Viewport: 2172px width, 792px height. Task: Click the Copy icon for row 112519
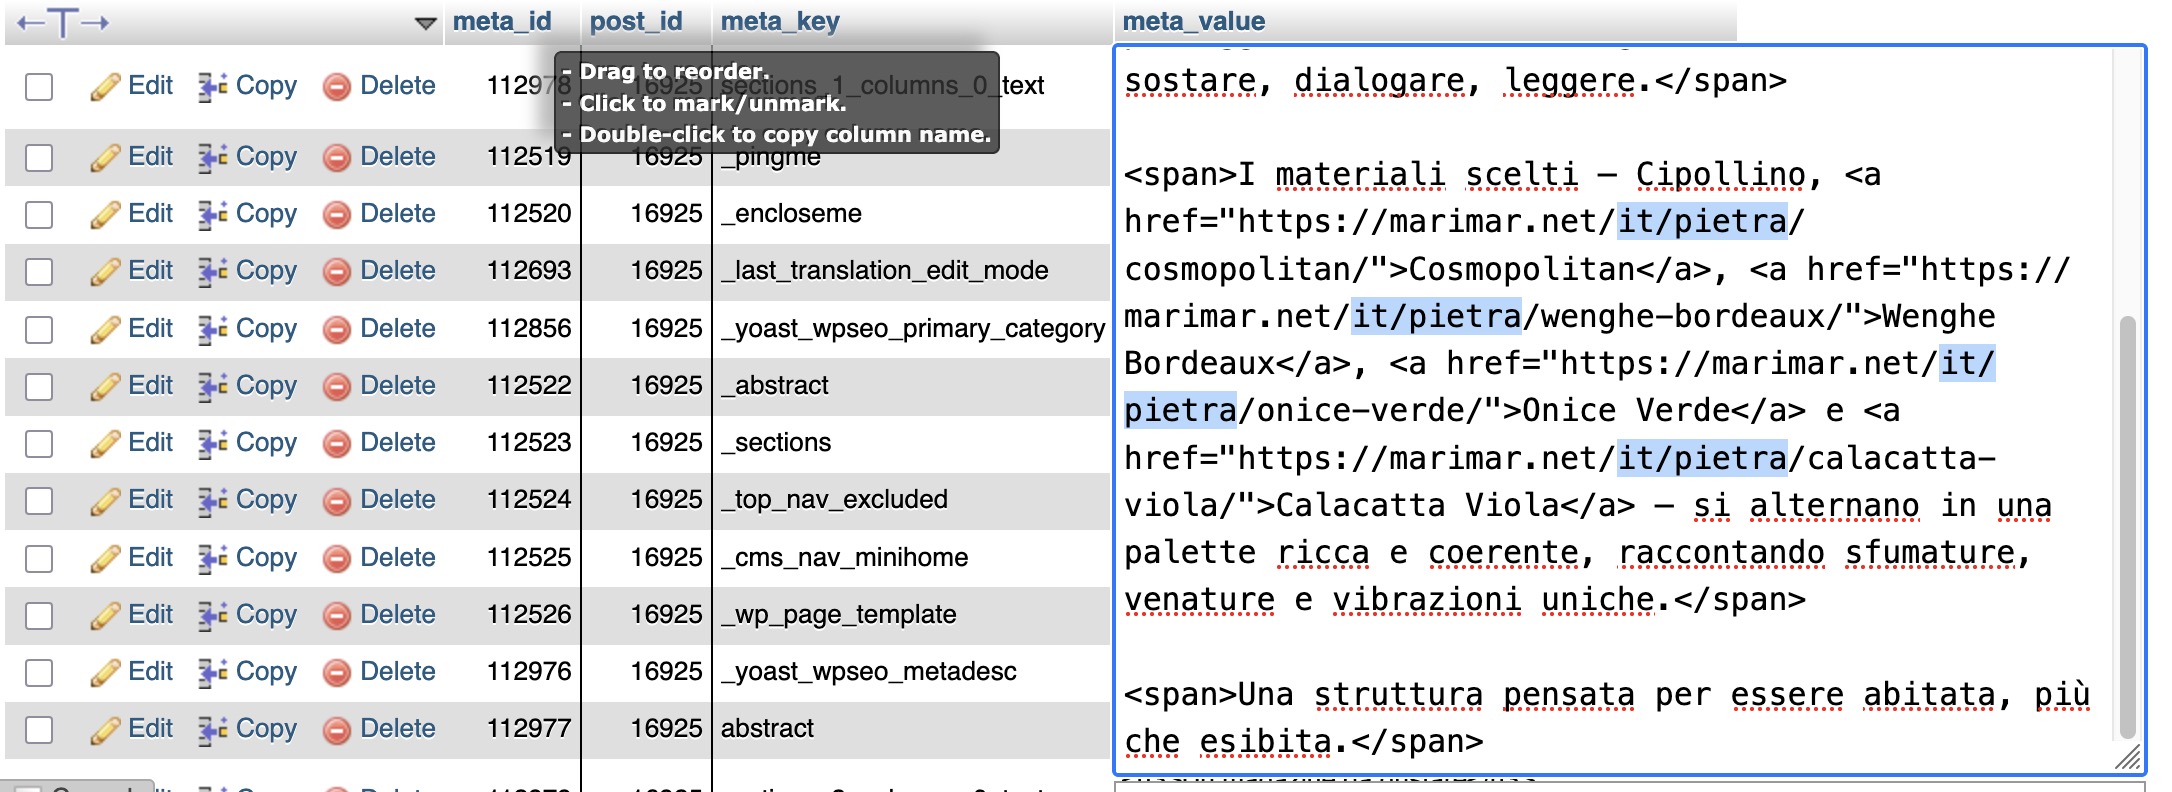pos(212,158)
